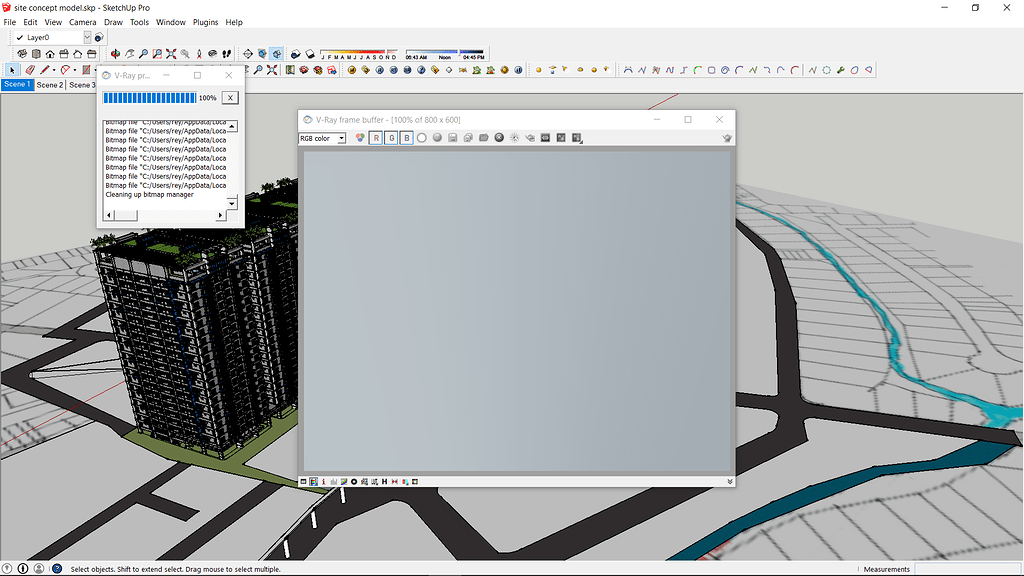
Task: Toggle the red channel in the frame buffer
Action: pyautogui.click(x=375, y=137)
